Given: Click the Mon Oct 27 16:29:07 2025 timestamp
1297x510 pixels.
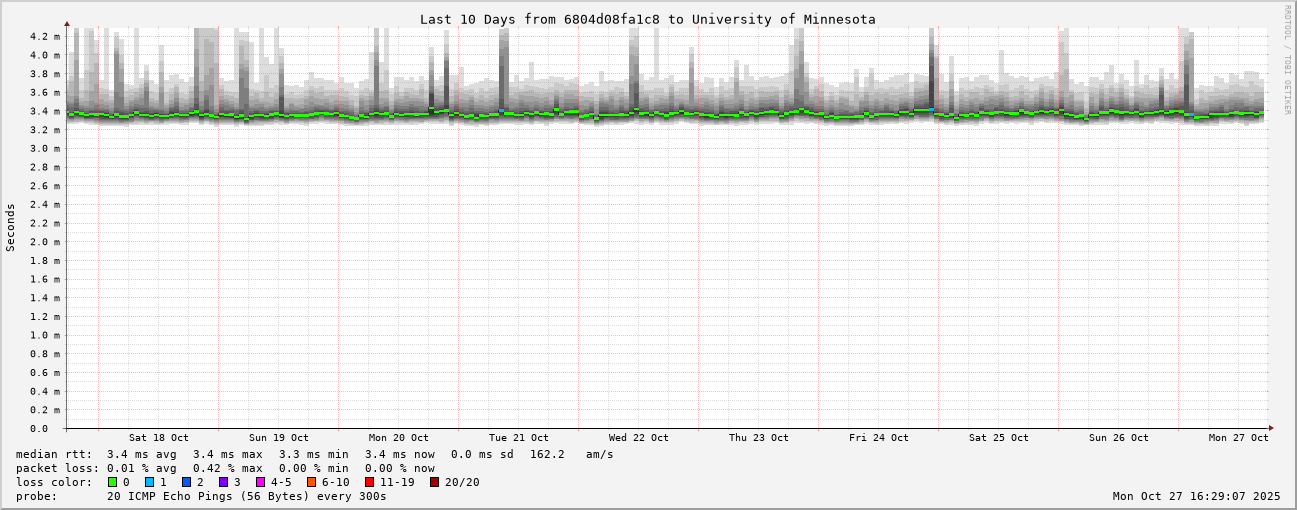Looking at the screenshot, I should click(1196, 496).
